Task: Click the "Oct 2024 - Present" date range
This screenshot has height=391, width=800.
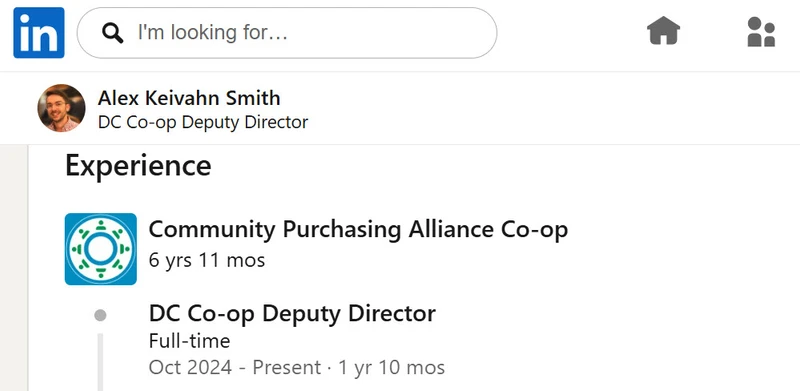Action: tap(235, 367)
